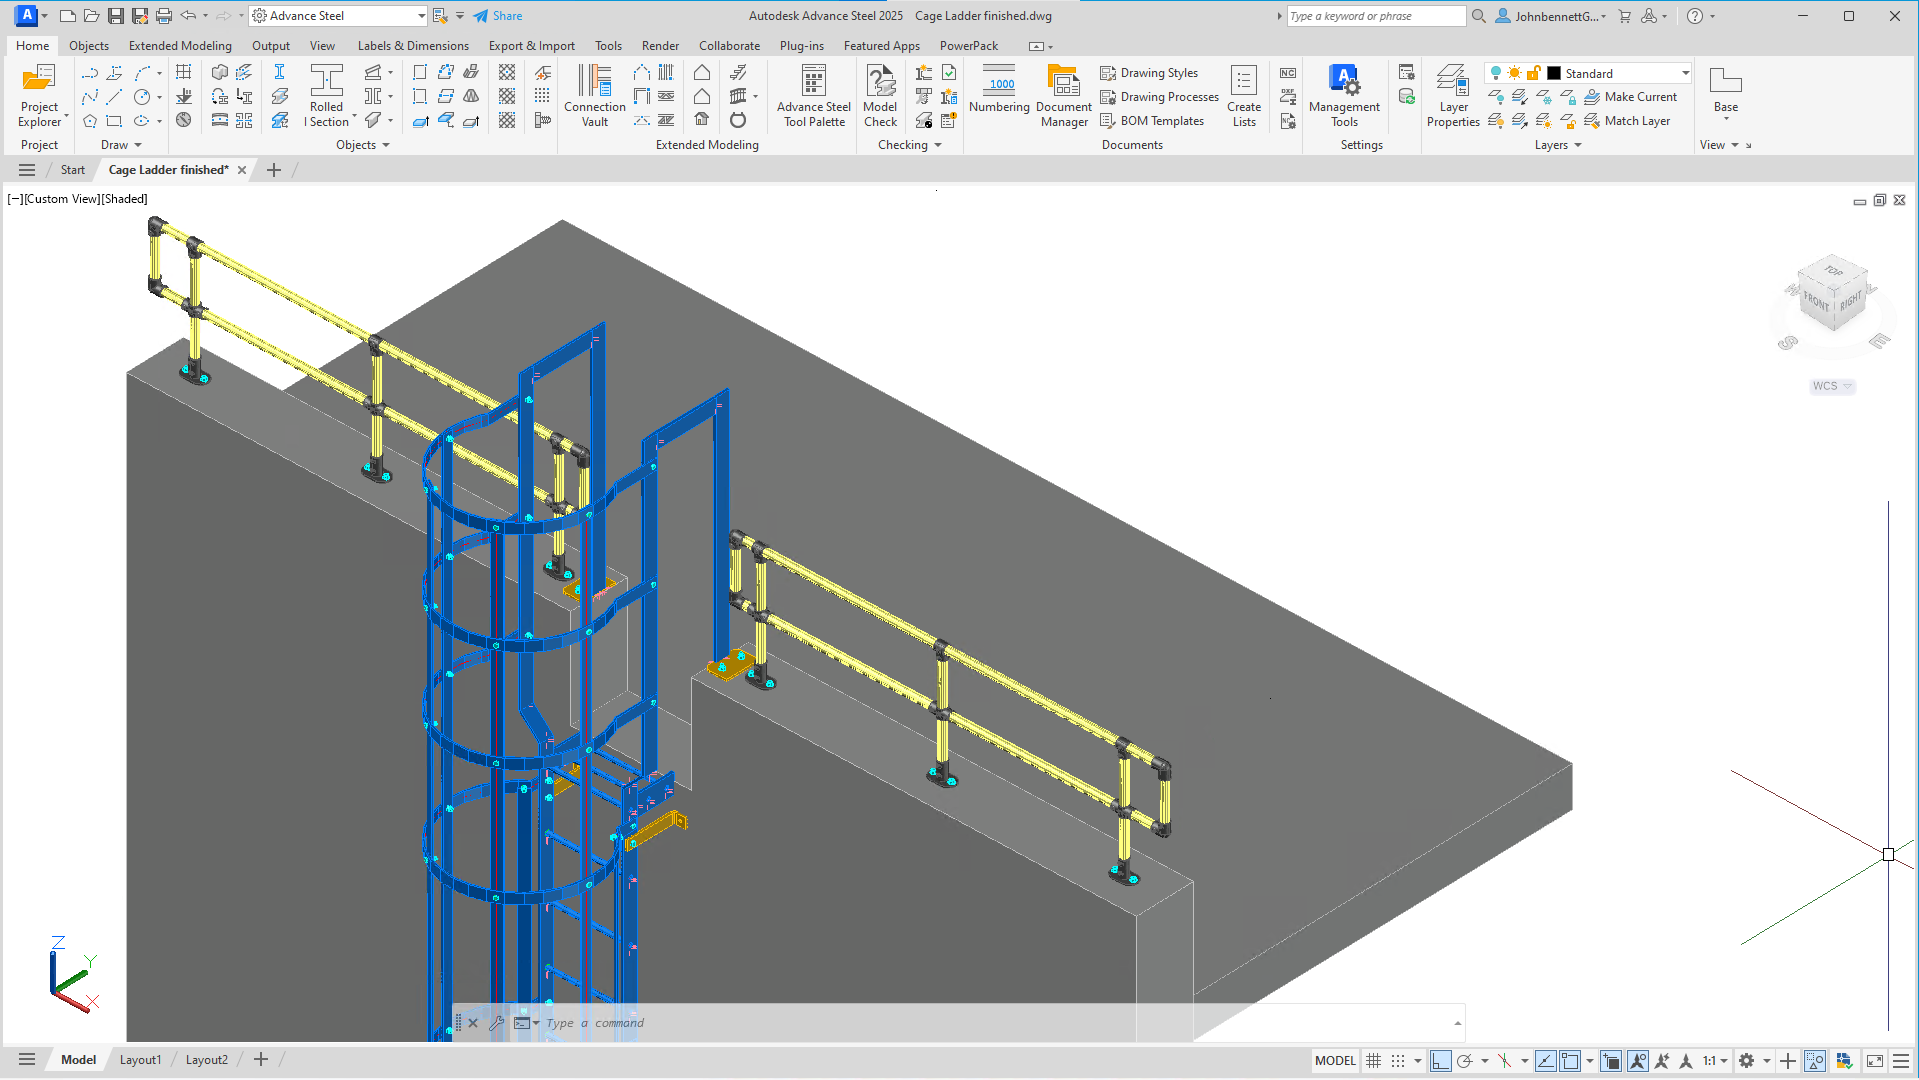Open the workspace settings gear in status bar
The height and width of the screenshot is (1080, 1919).
point(1746,1061)
